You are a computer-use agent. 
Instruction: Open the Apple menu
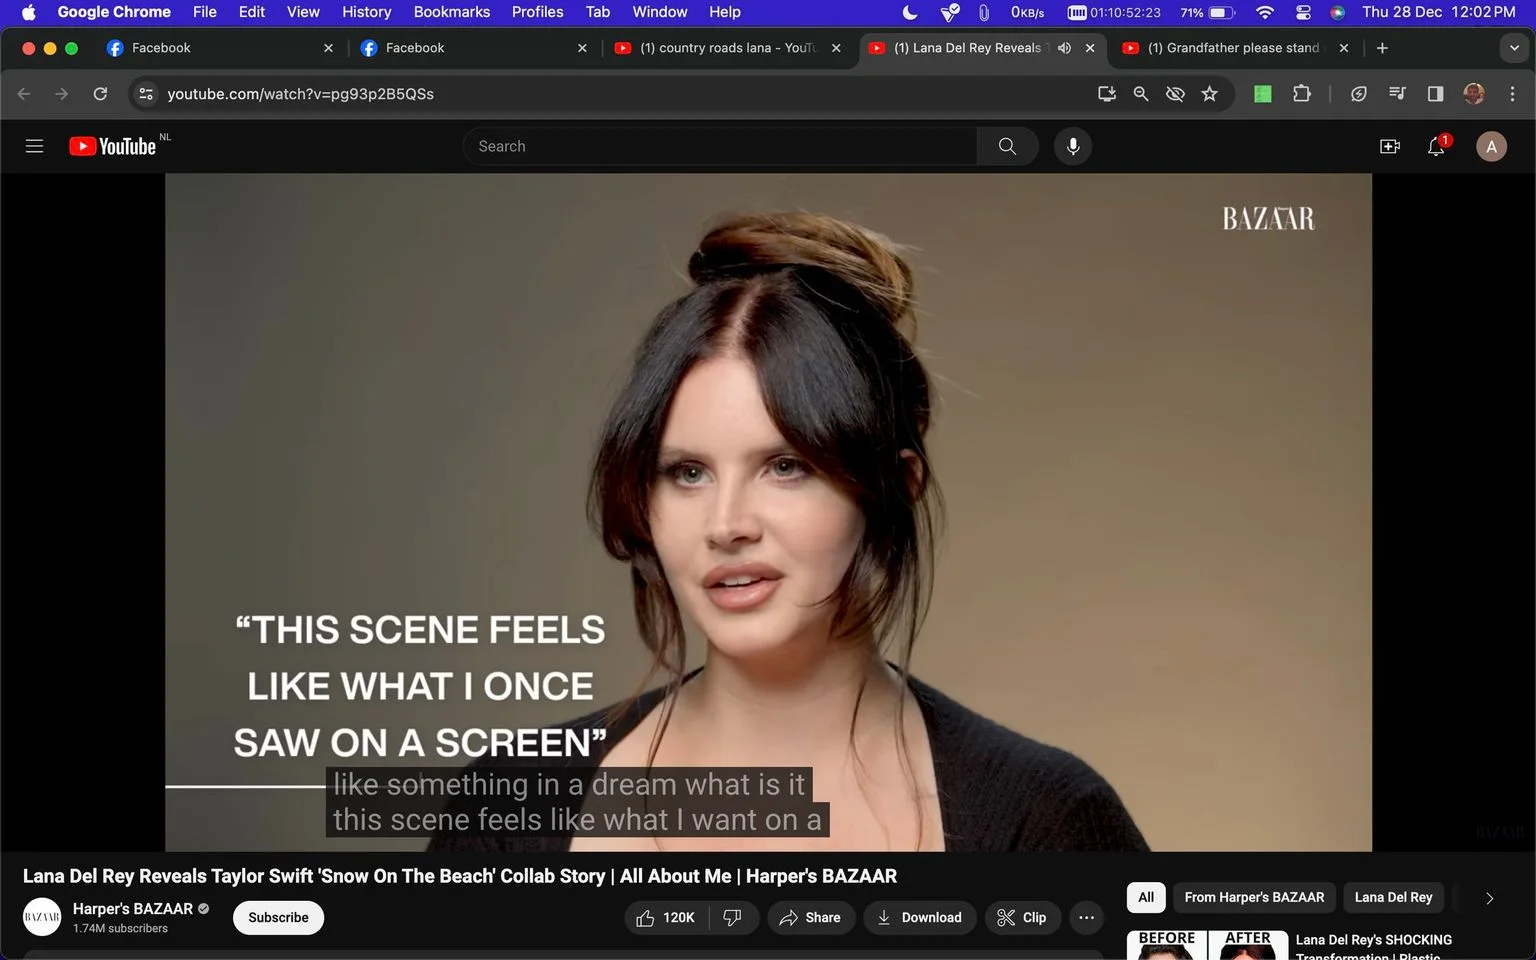28,12
